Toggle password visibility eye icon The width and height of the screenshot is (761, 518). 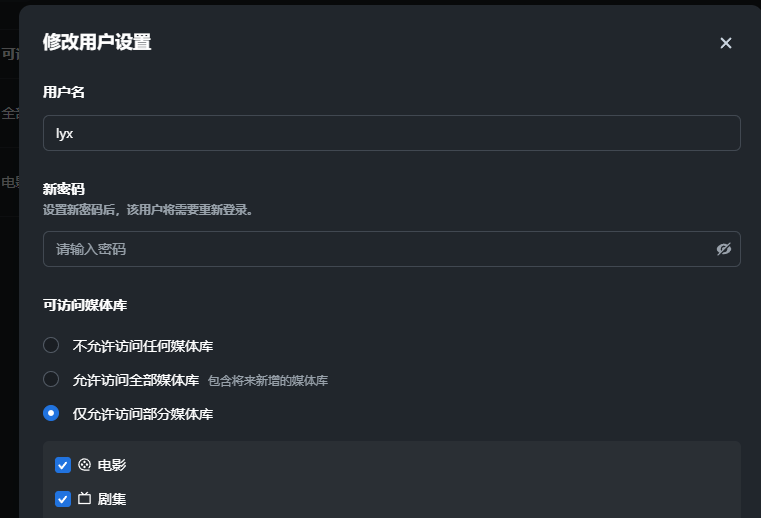(724, 249)
